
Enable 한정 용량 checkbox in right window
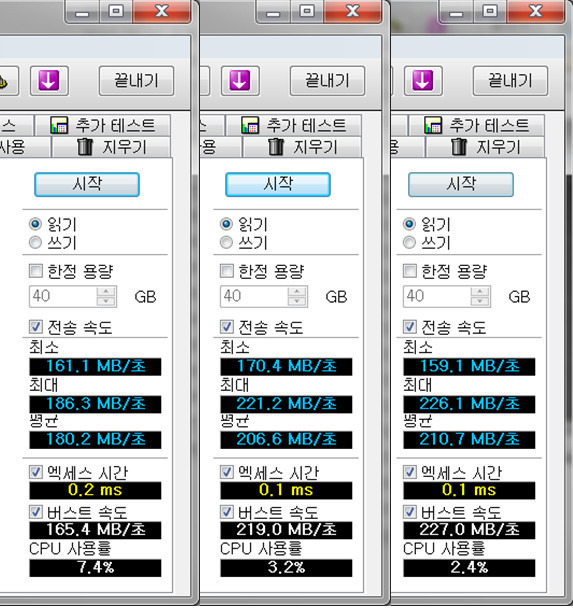pyautogui.click(x=409, y=271)
